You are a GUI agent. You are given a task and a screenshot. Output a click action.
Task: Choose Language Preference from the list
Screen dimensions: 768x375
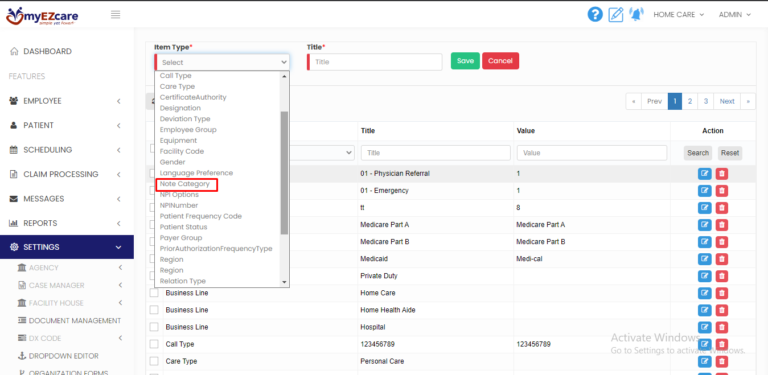(x=196, y=173)
